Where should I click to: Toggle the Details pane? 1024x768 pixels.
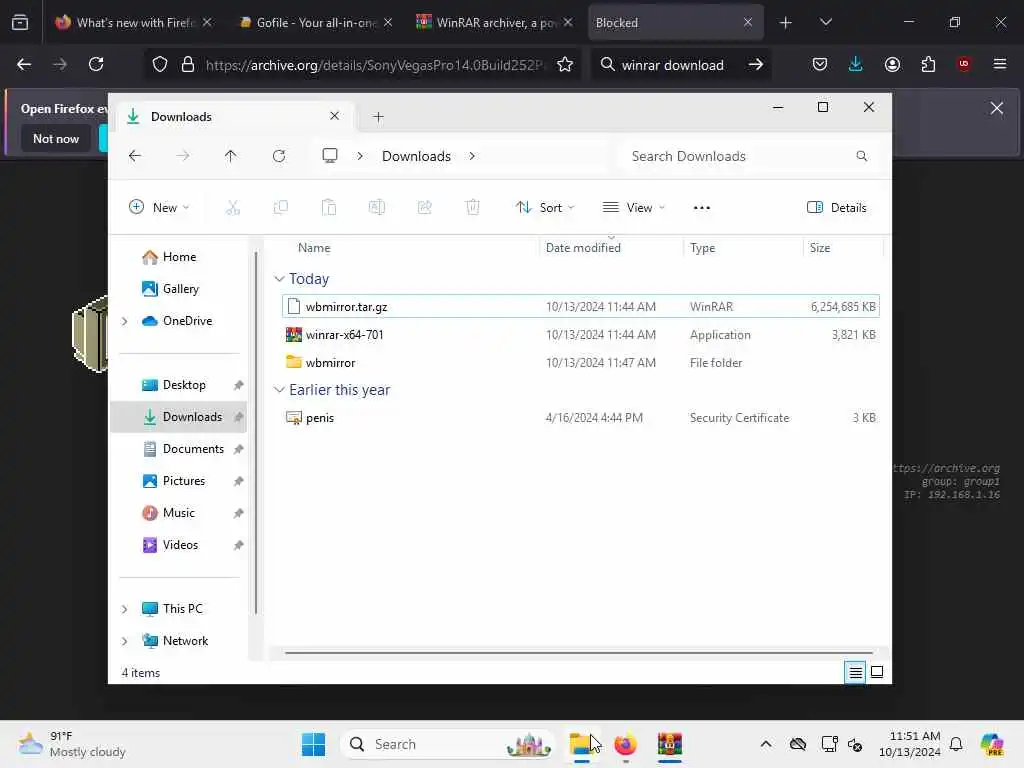837,208
